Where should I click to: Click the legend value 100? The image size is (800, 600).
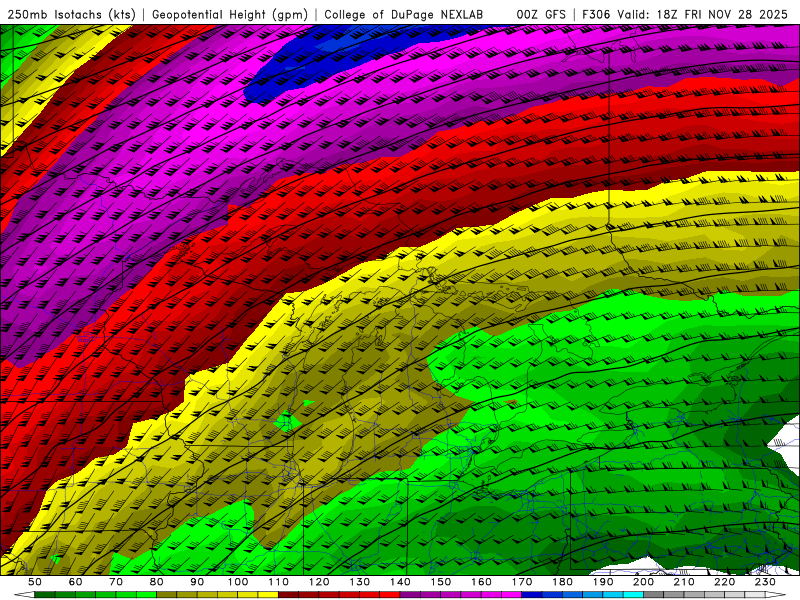(238, 582)
